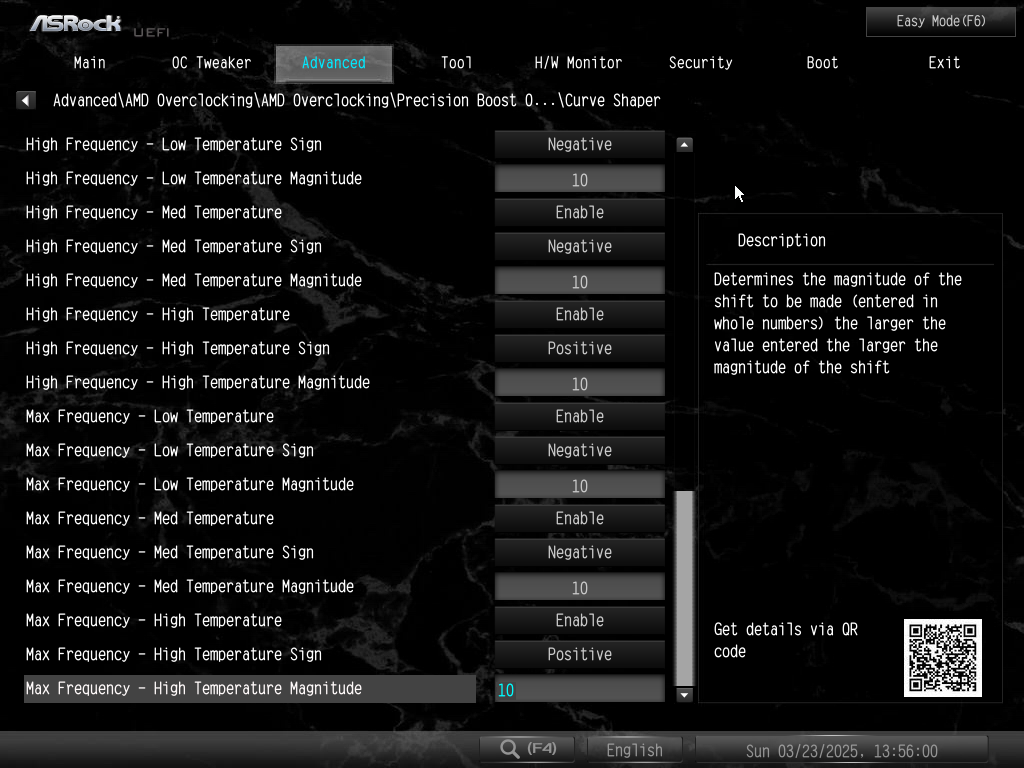Select label Max Frequency - Low Temperature Magnitude
Screen dimensions: 1024x768
(189, 484)
